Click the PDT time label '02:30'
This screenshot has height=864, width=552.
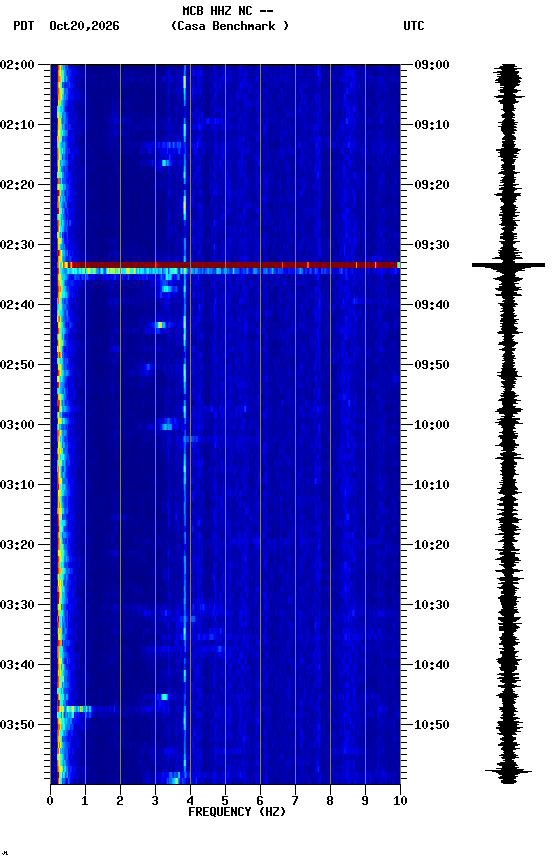point(17,245)
